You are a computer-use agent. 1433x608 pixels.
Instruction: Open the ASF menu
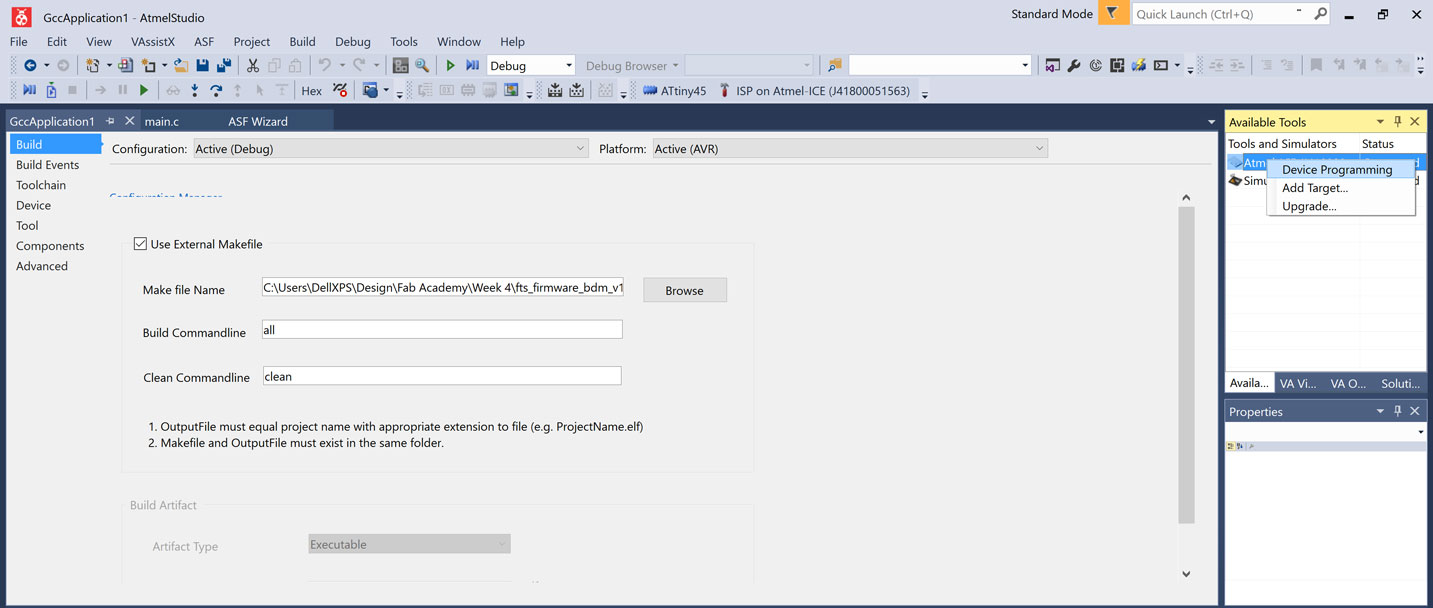click(204, 42)
